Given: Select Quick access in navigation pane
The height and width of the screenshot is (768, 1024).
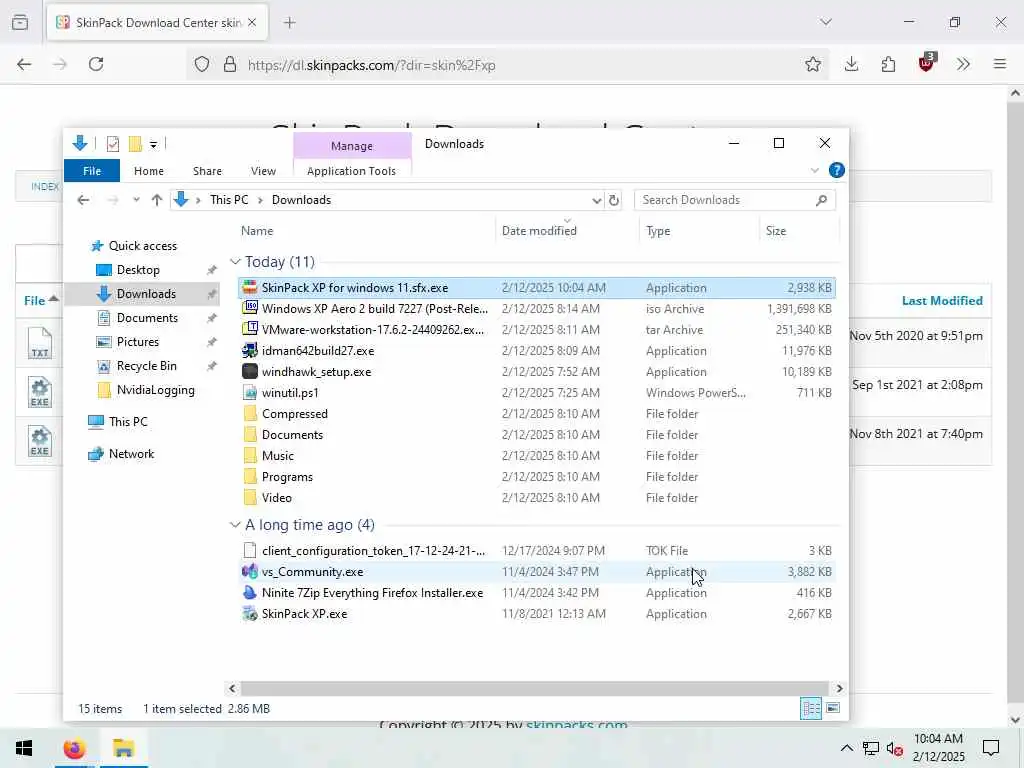Looking at the screenshot, I should click(142, 246).
